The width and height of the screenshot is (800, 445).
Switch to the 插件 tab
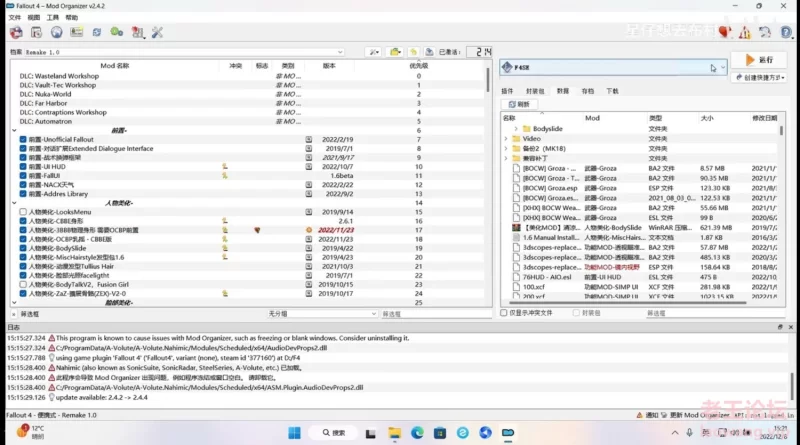[x=507, y=91]
